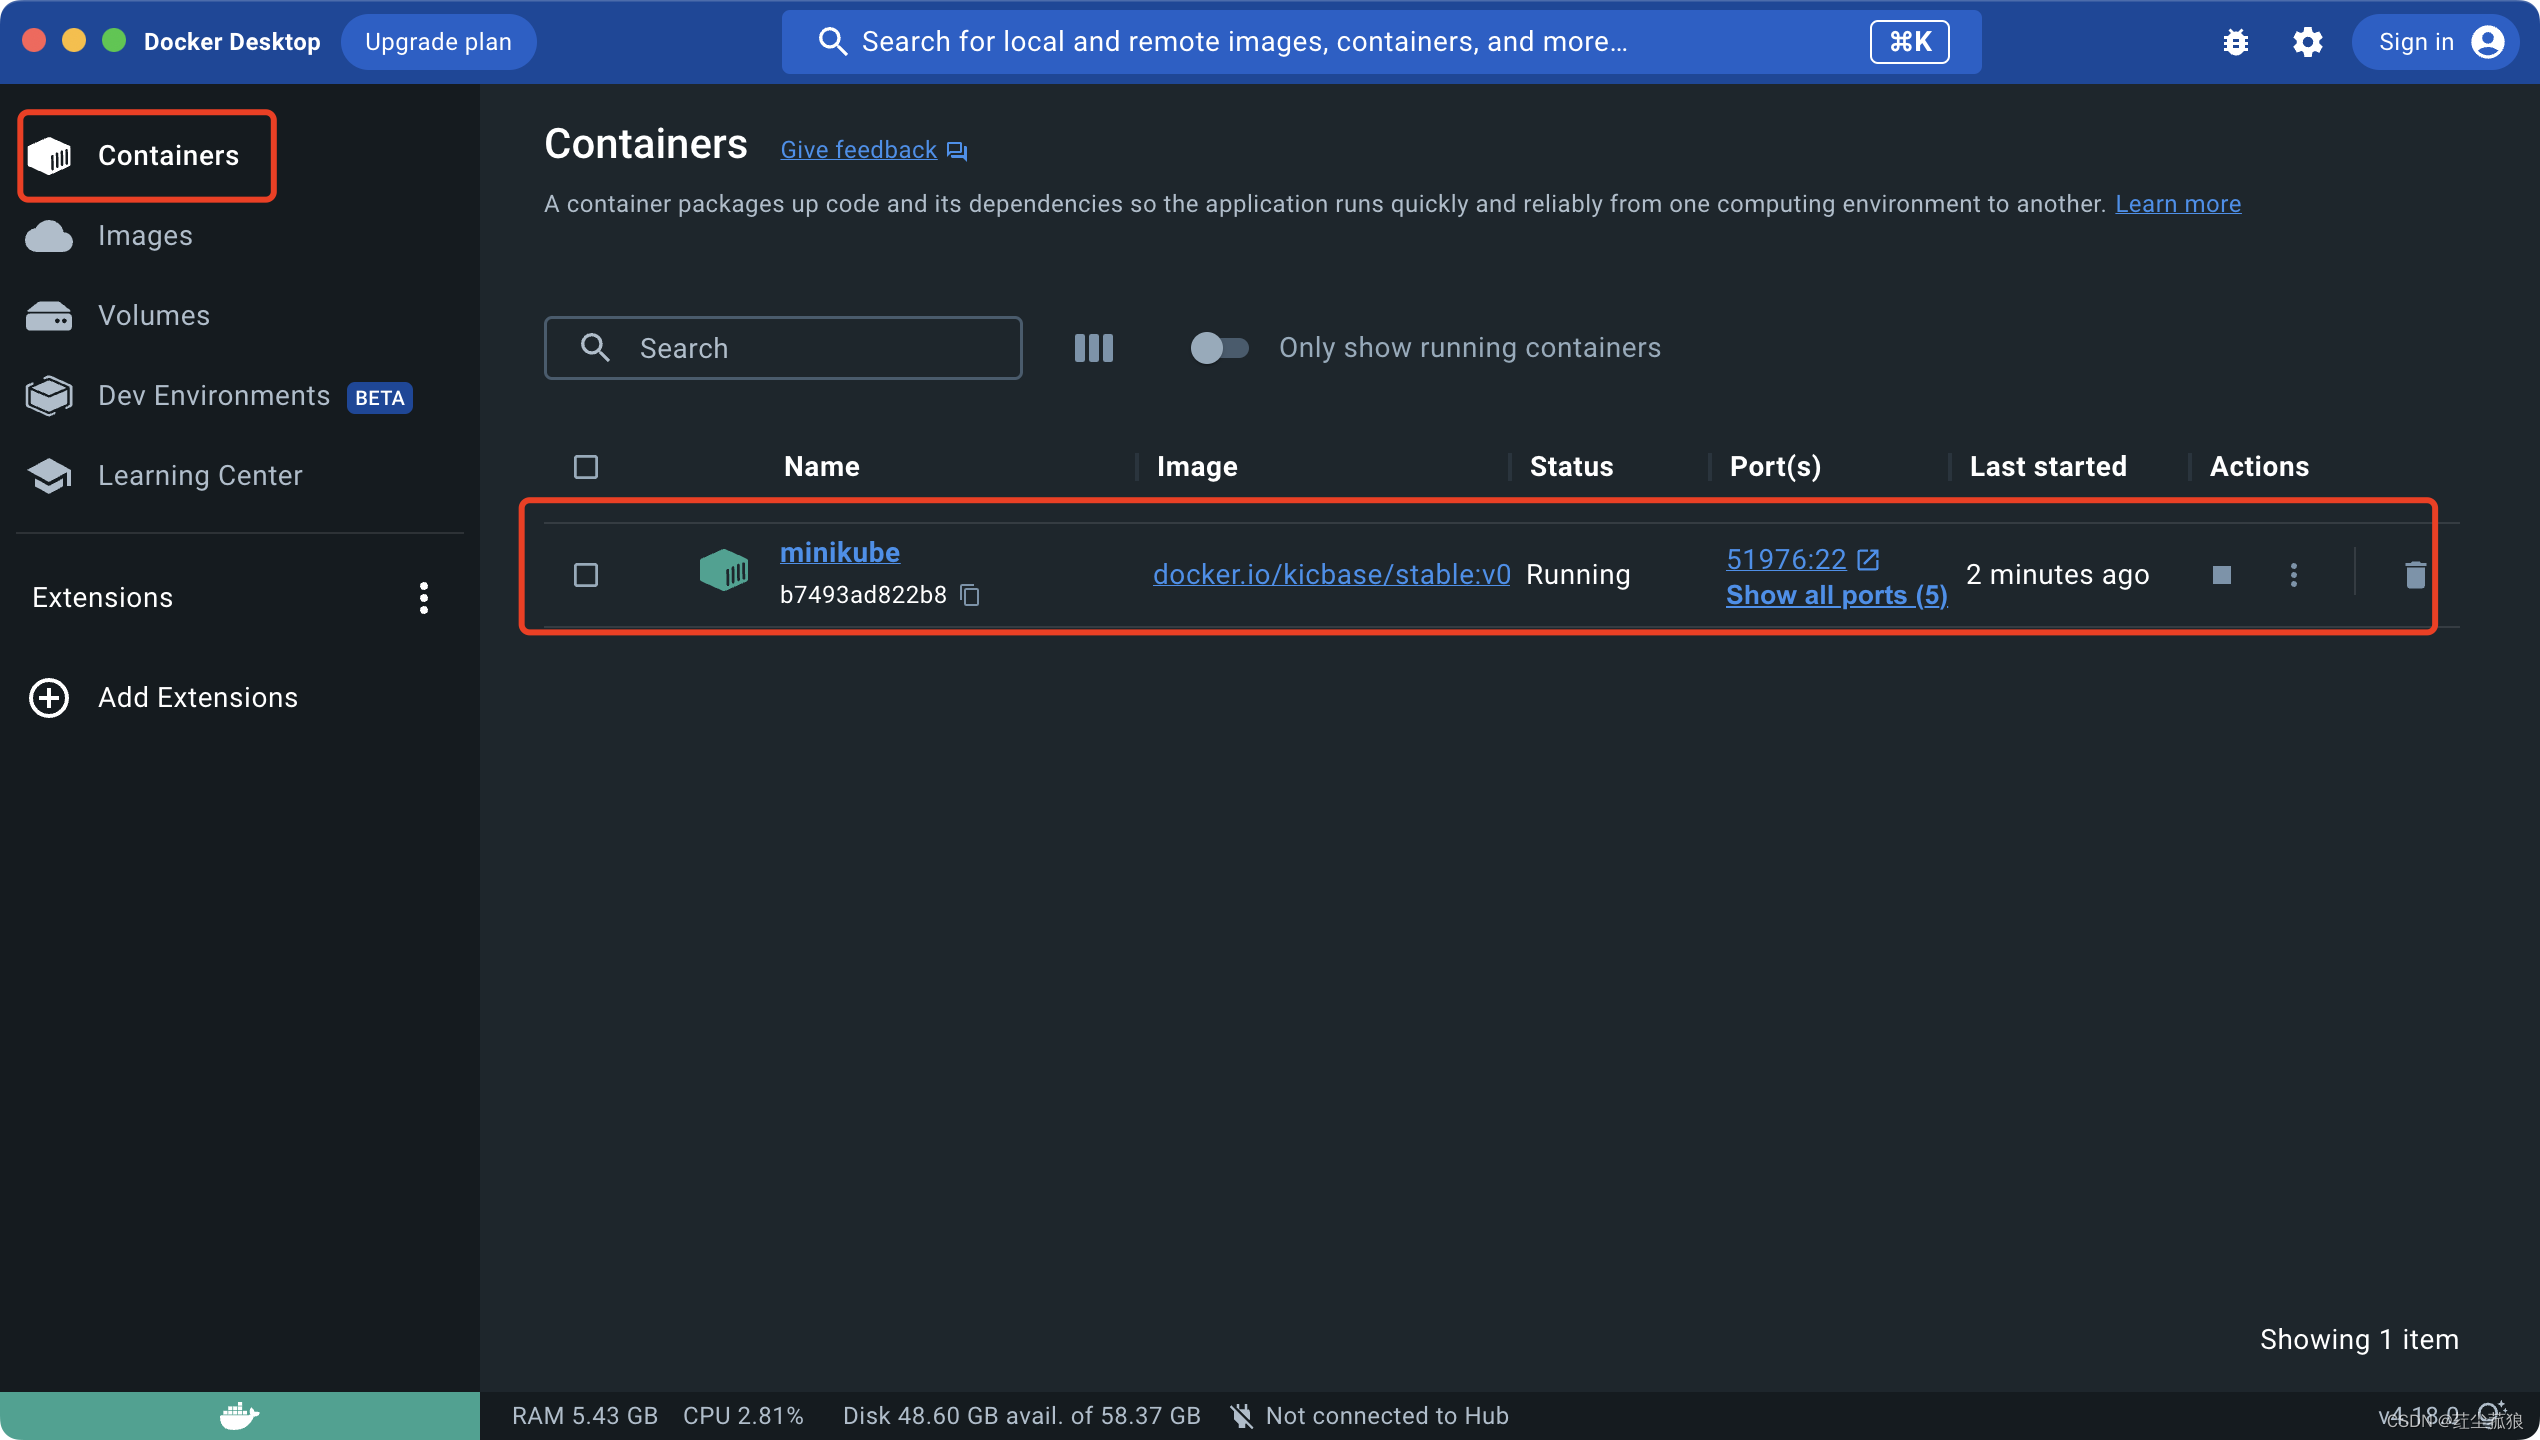Stop the minikube container
This screenshot has height=1440, width=2540.
pyautogui.click(x=2221, y=575)
